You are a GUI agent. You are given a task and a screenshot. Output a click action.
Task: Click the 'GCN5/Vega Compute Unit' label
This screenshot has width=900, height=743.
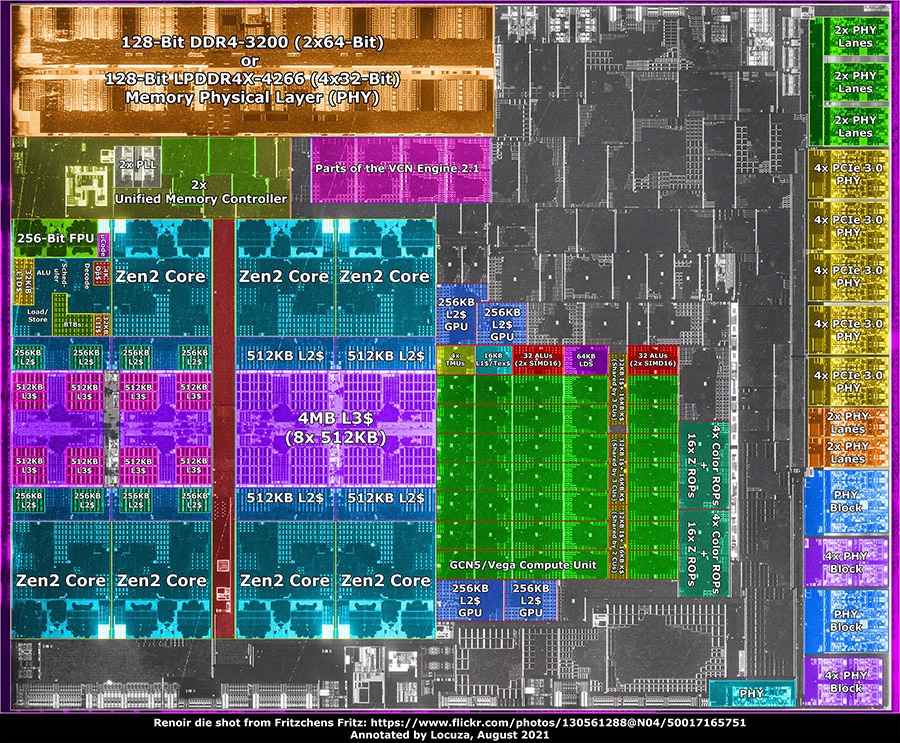(x=523, y=564)
